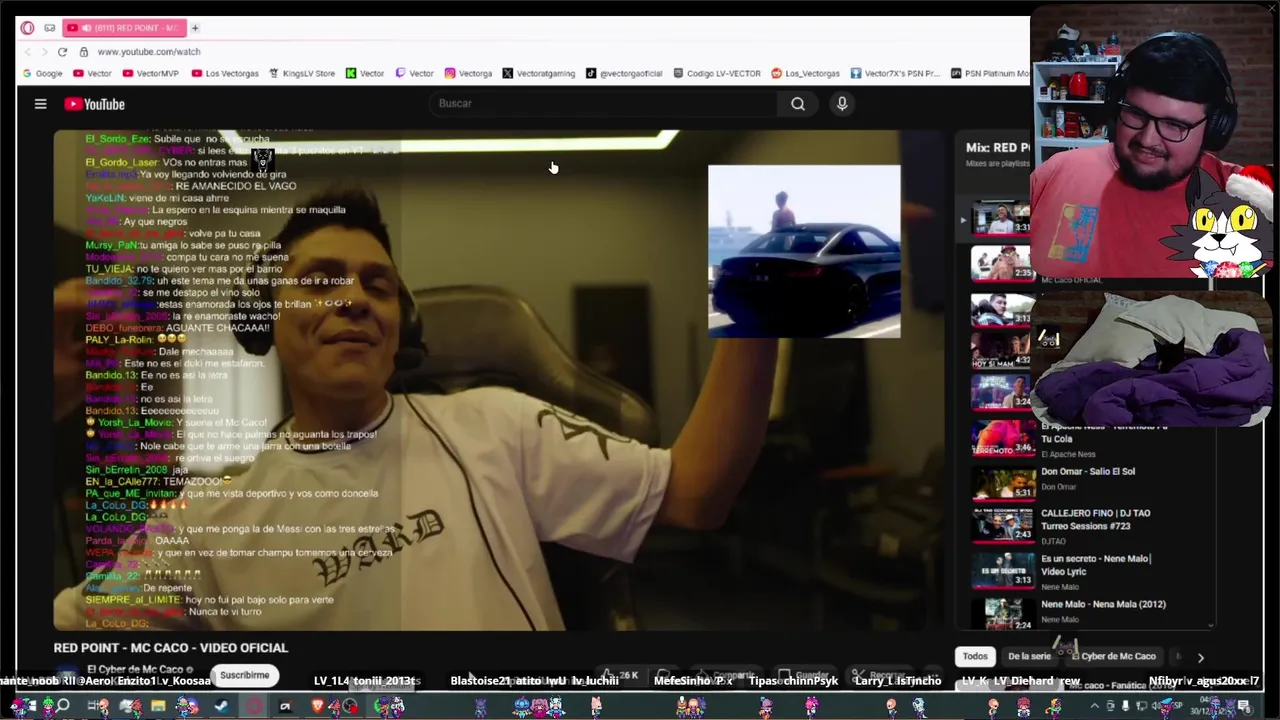Click the 2:24 Nena Mala thumbnail
This screenshot has height=720, width=1280.
point(1003,614)
